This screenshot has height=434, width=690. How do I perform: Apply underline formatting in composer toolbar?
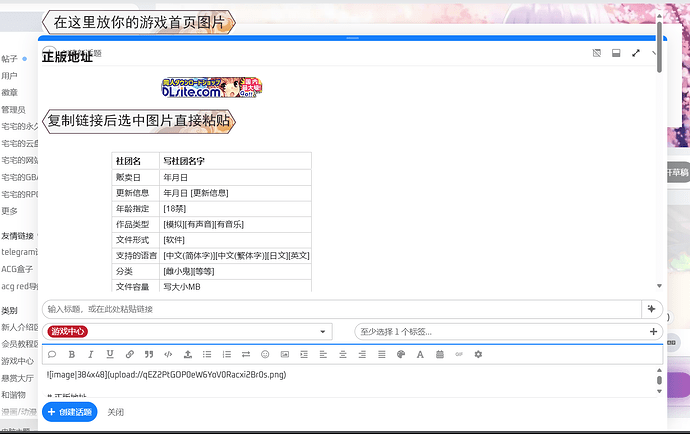110,354
